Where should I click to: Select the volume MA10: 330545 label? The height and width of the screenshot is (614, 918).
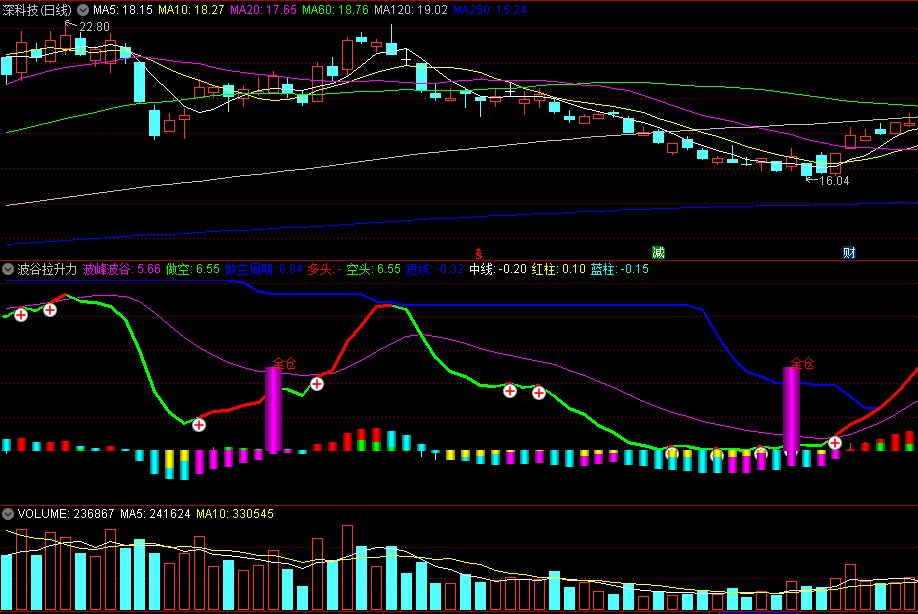pos(235,514)
